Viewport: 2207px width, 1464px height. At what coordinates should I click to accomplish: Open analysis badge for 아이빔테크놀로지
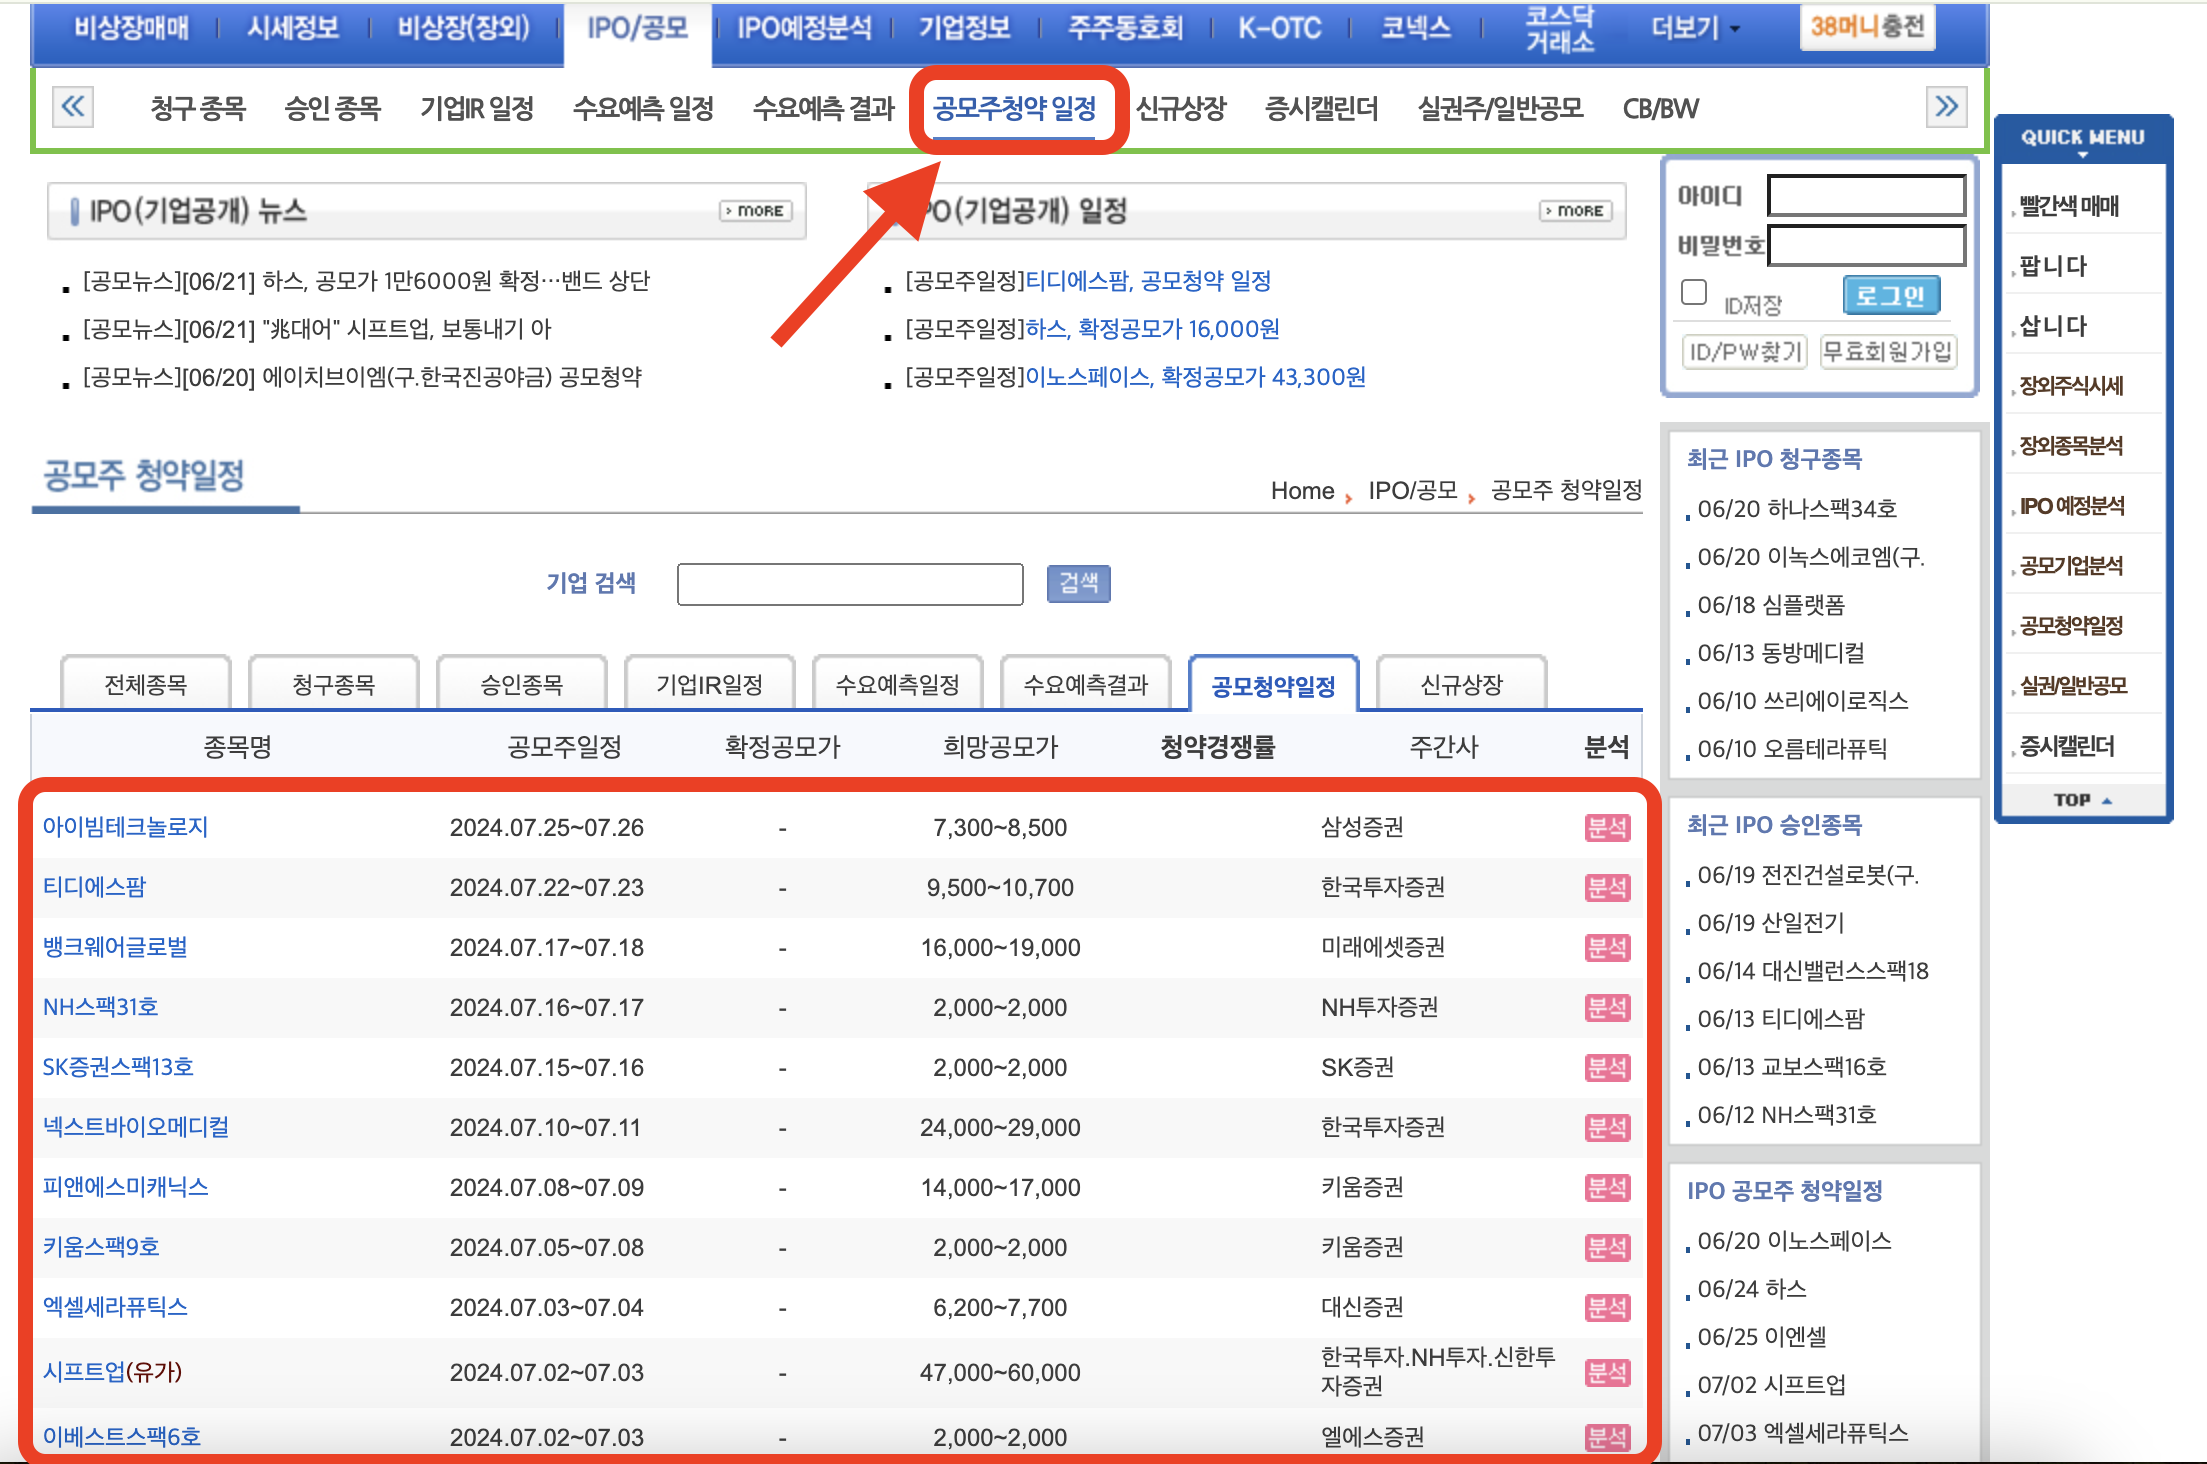pos(1607,828)
